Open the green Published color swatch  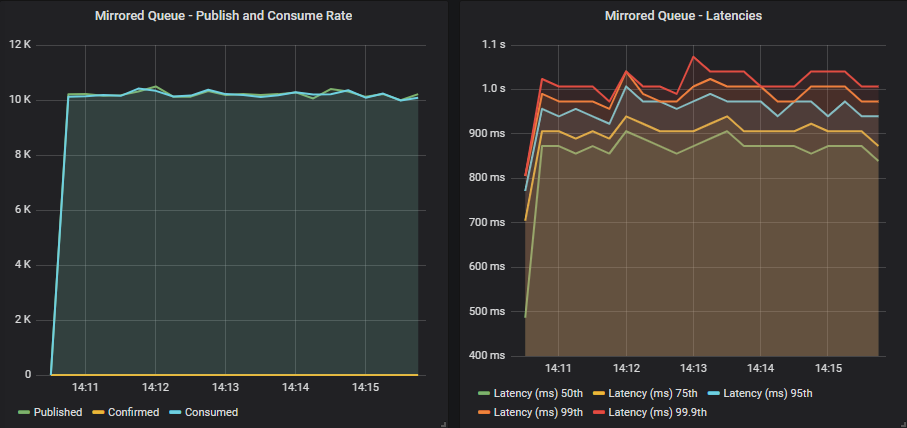24,413
